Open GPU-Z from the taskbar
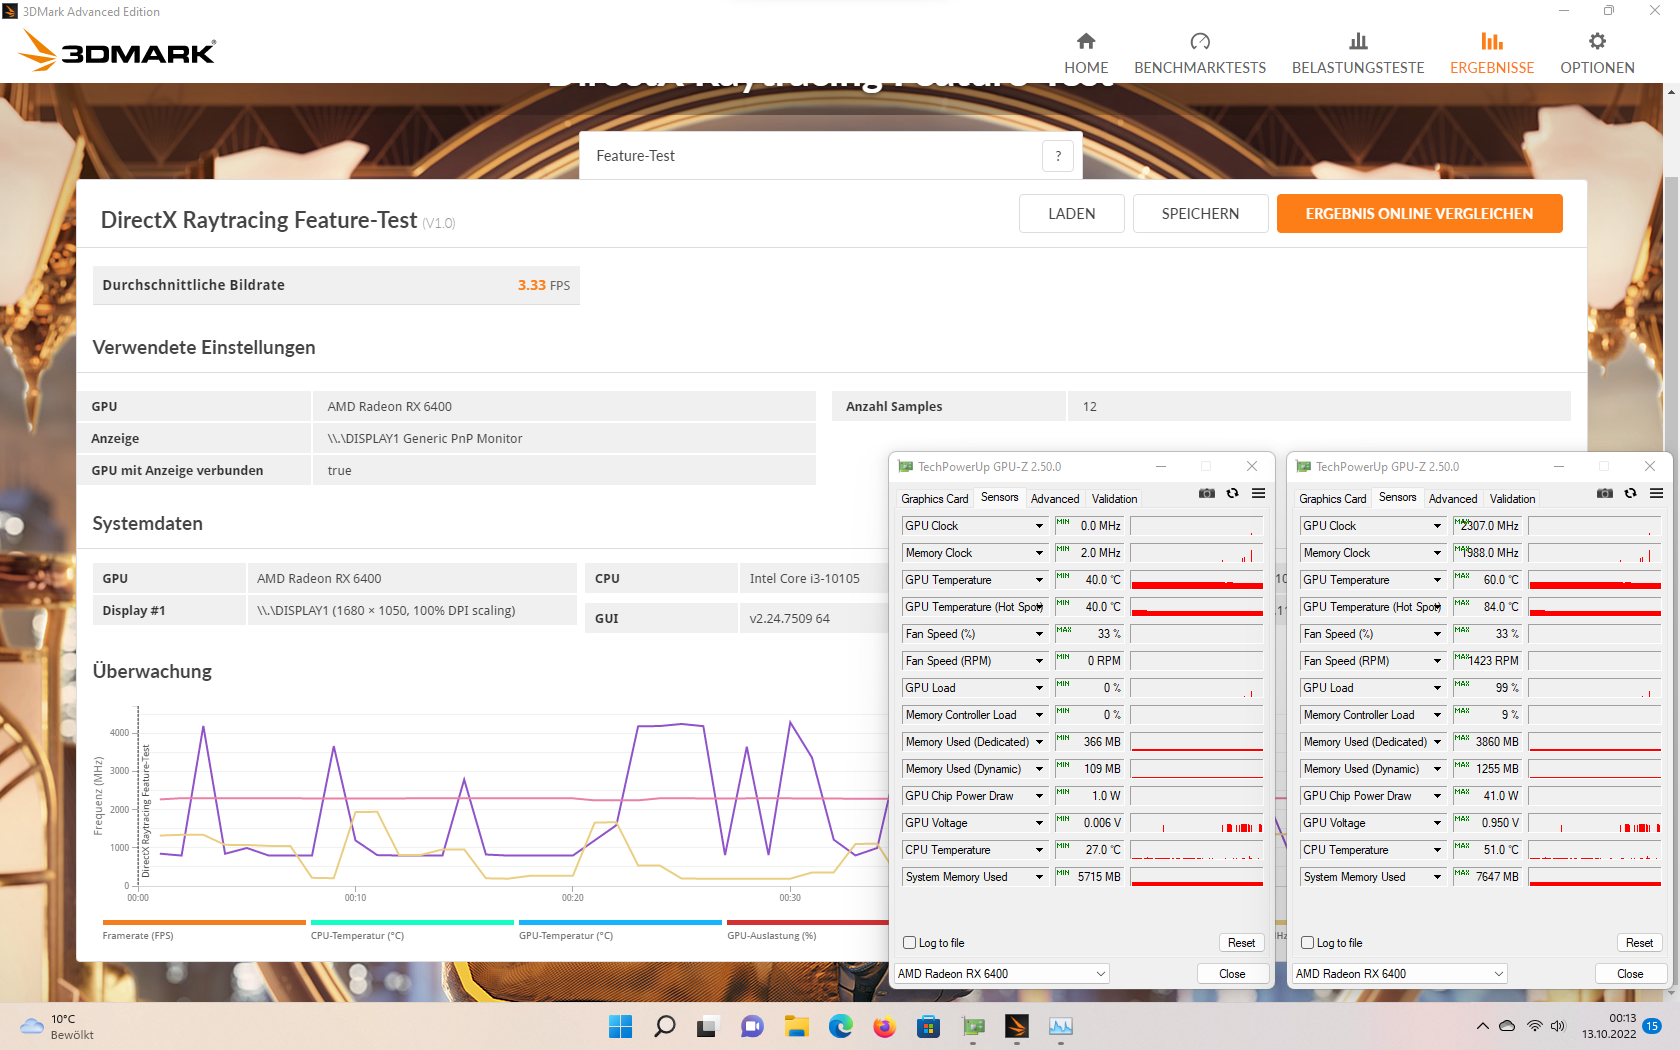The image size is (1680, 1050). pyautogui.click(x=974, y=1026)
